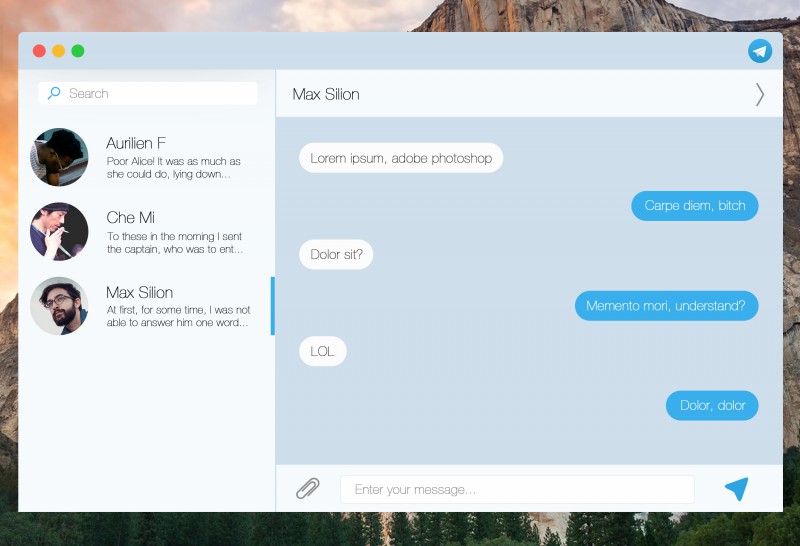The height and width of the screenshot is (546, 800).
Task: Click the To these in the morning preview
Action: (174, 242)
